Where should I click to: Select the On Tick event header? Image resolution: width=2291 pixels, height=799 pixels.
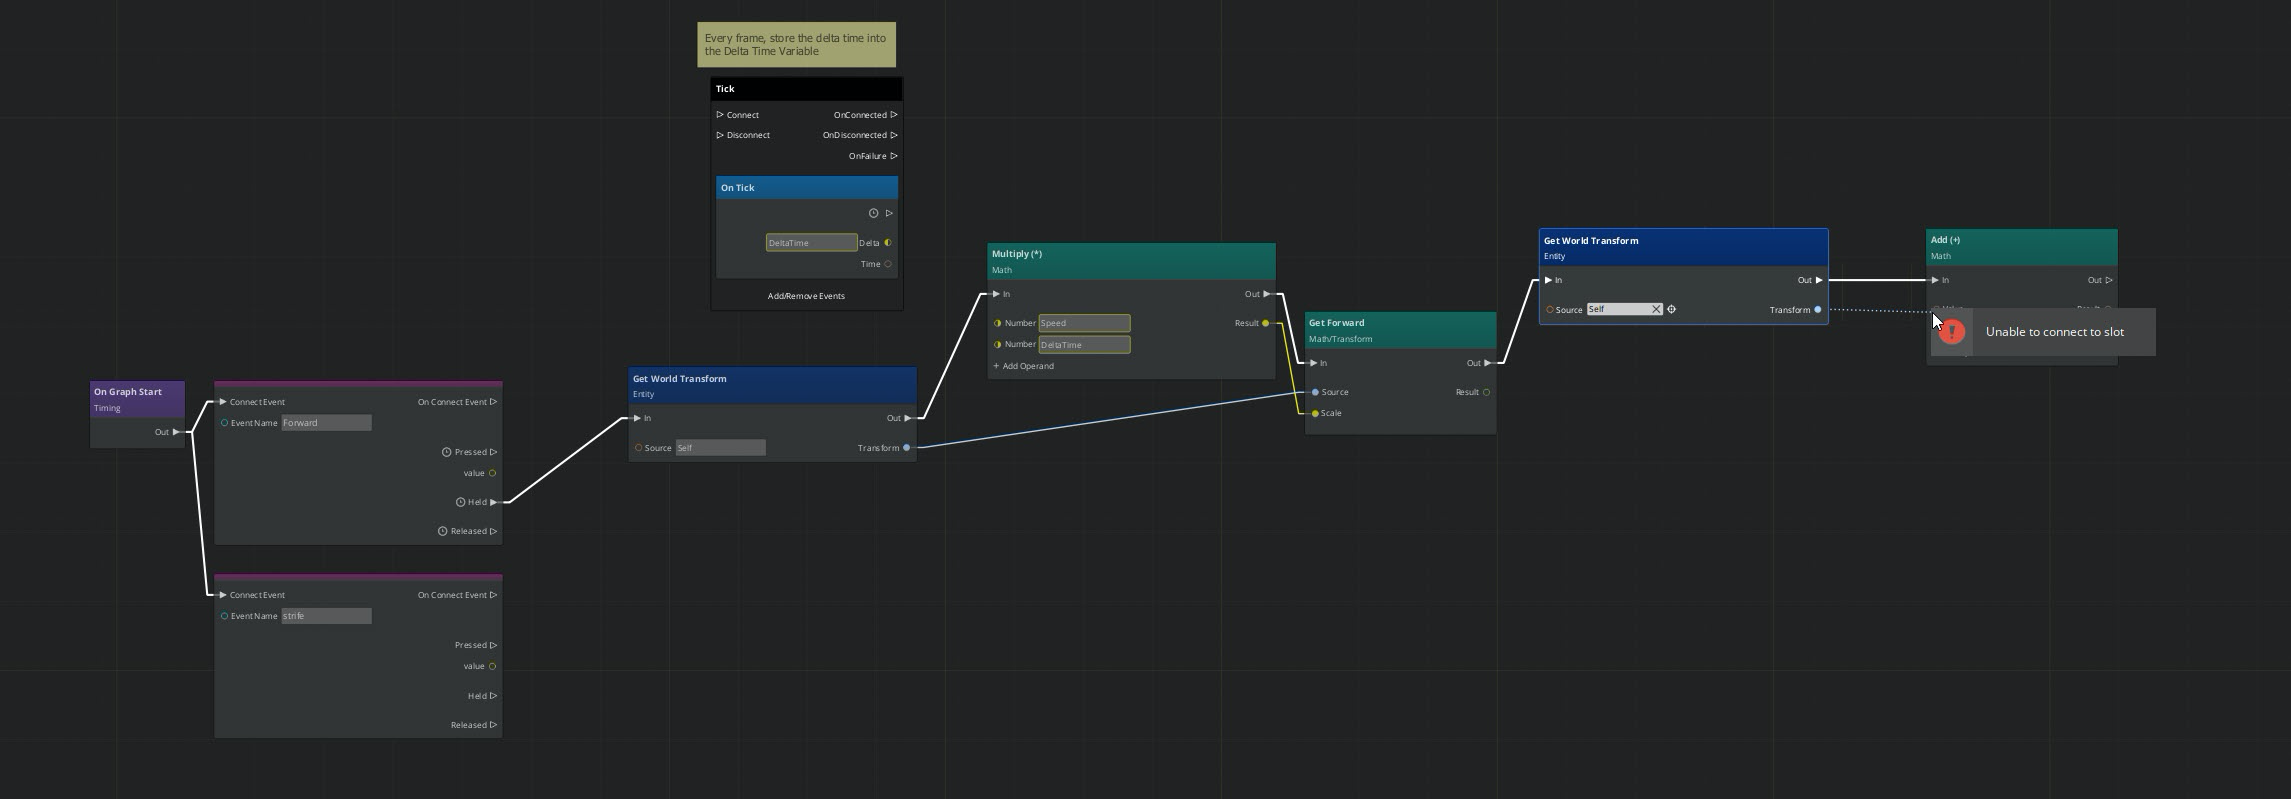807,188
